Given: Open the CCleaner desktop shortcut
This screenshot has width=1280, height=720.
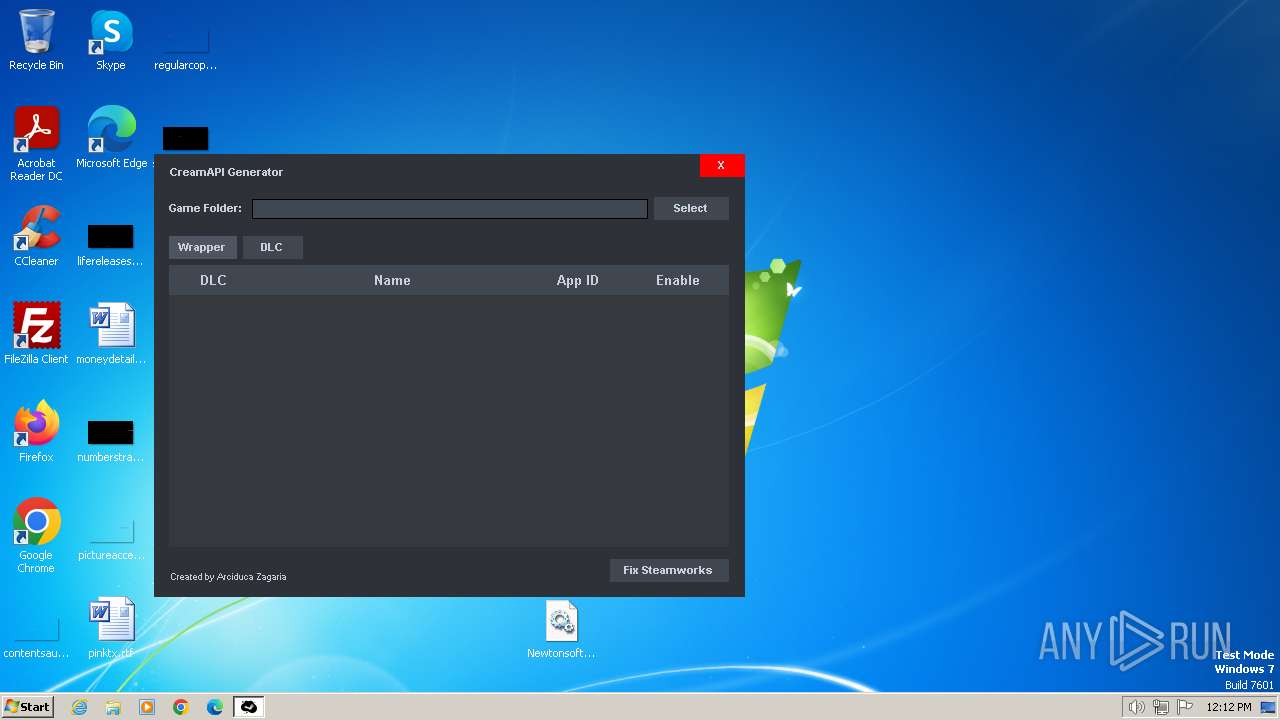Looking at the screenshot, I should point(36,236).
